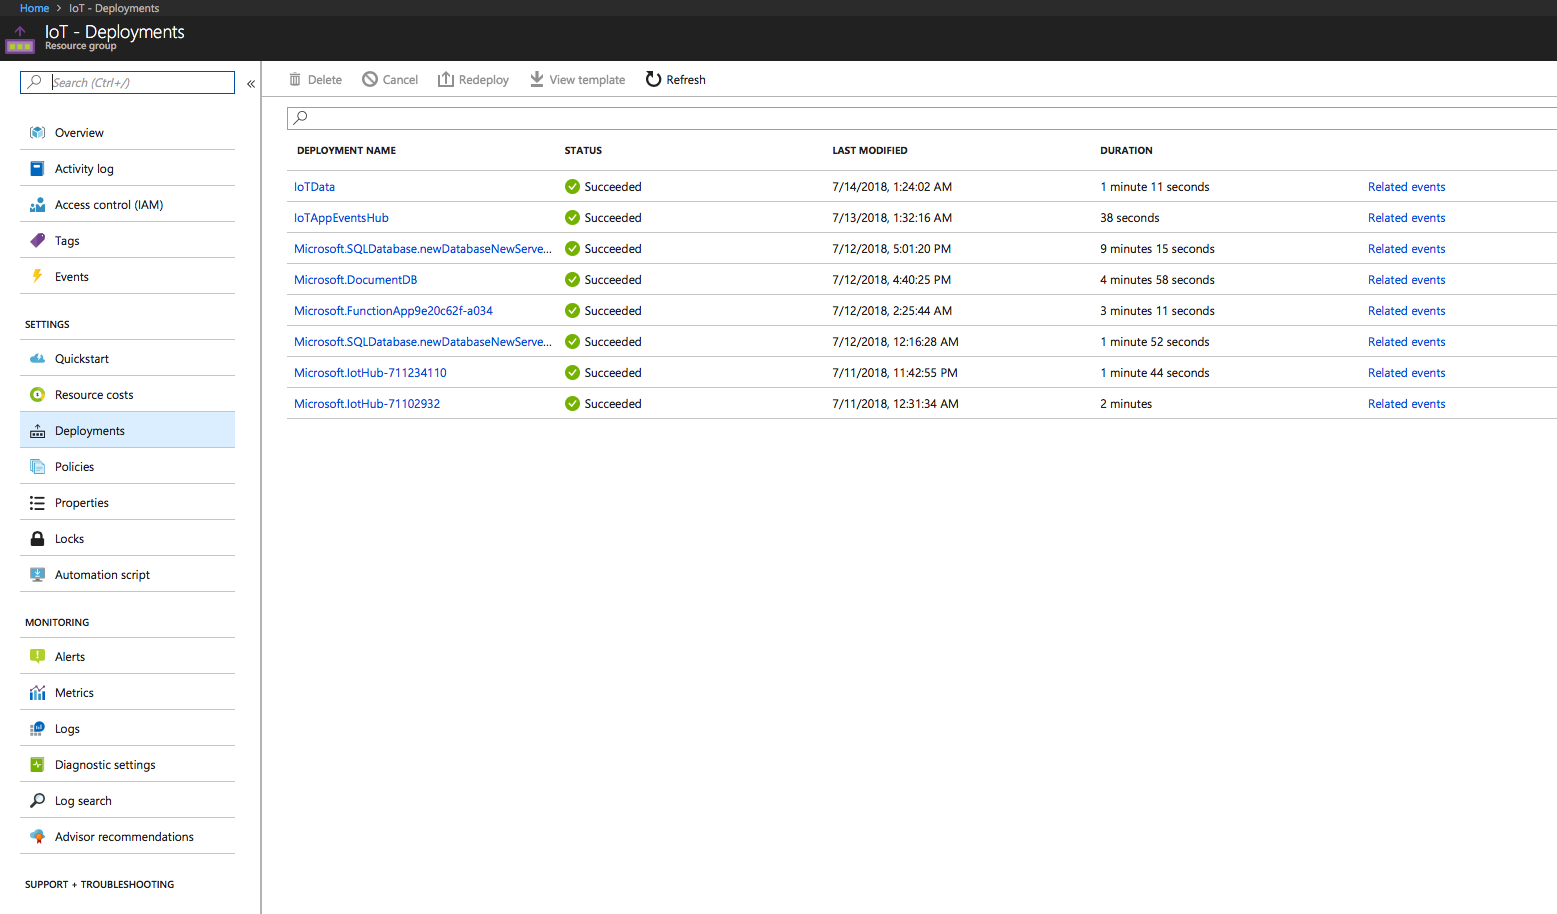View Related events for Microsoft.DocumentDB
Viewport: 1557px width, 914px height.
tap(1406, 280)
